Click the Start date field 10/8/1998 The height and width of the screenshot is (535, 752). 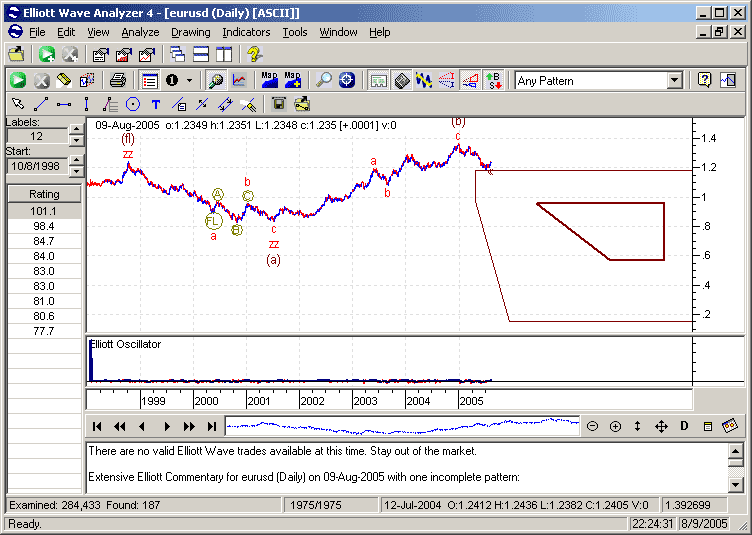tap(37, 166)
